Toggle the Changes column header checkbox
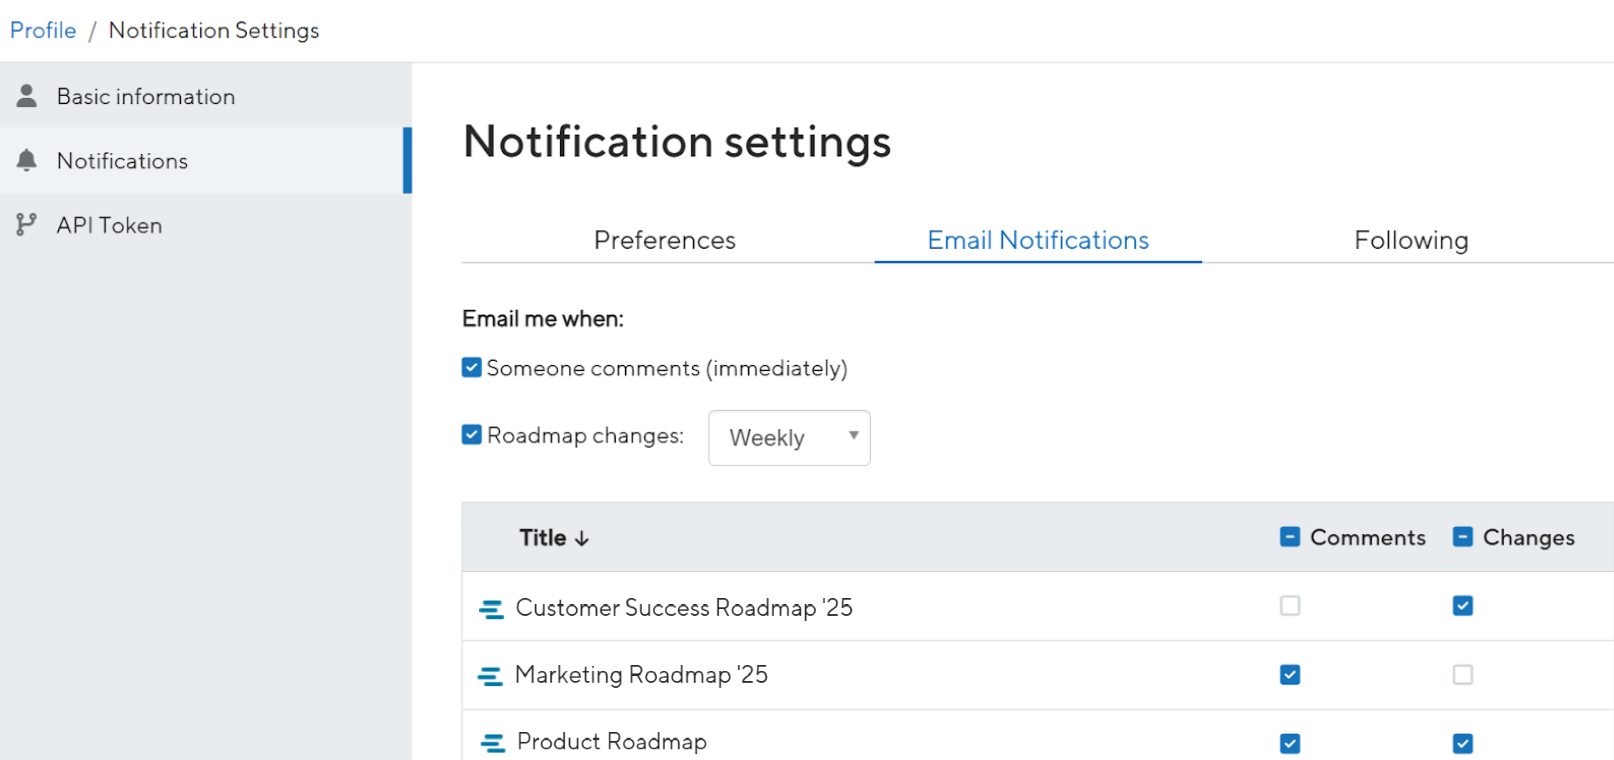Screen dimensions: 1614x760 pos(1463,537)
